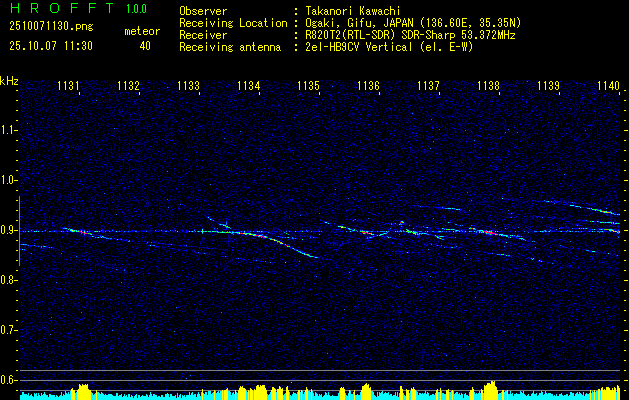The image size is (629, 400).
Task: Click the 1137 time axis label
Action: tap(428, 86)
